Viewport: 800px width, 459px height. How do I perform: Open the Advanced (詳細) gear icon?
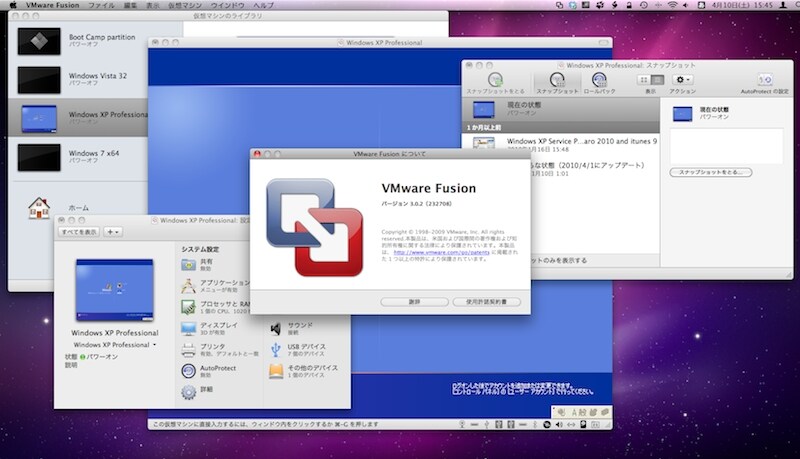188,392
